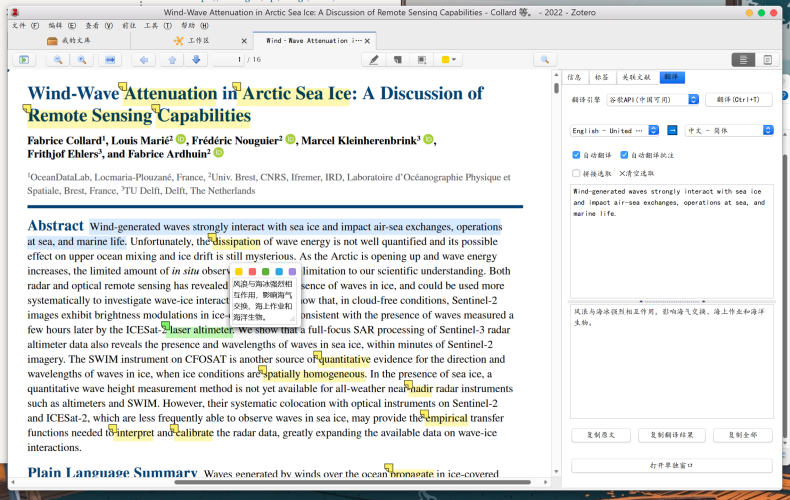
Task: Click the 翻译(Ctrl+T) button
Action: pyautogui.click(x=739, y=100)
